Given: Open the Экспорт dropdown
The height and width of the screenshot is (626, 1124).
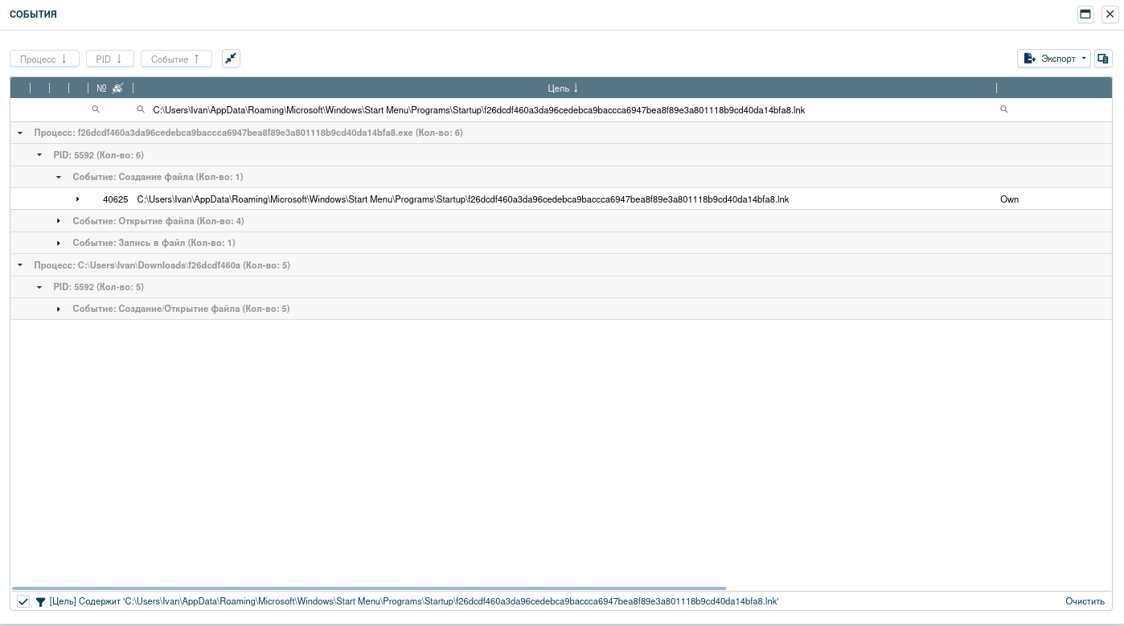Looking at the screenshot, I should pos(1054,59).
